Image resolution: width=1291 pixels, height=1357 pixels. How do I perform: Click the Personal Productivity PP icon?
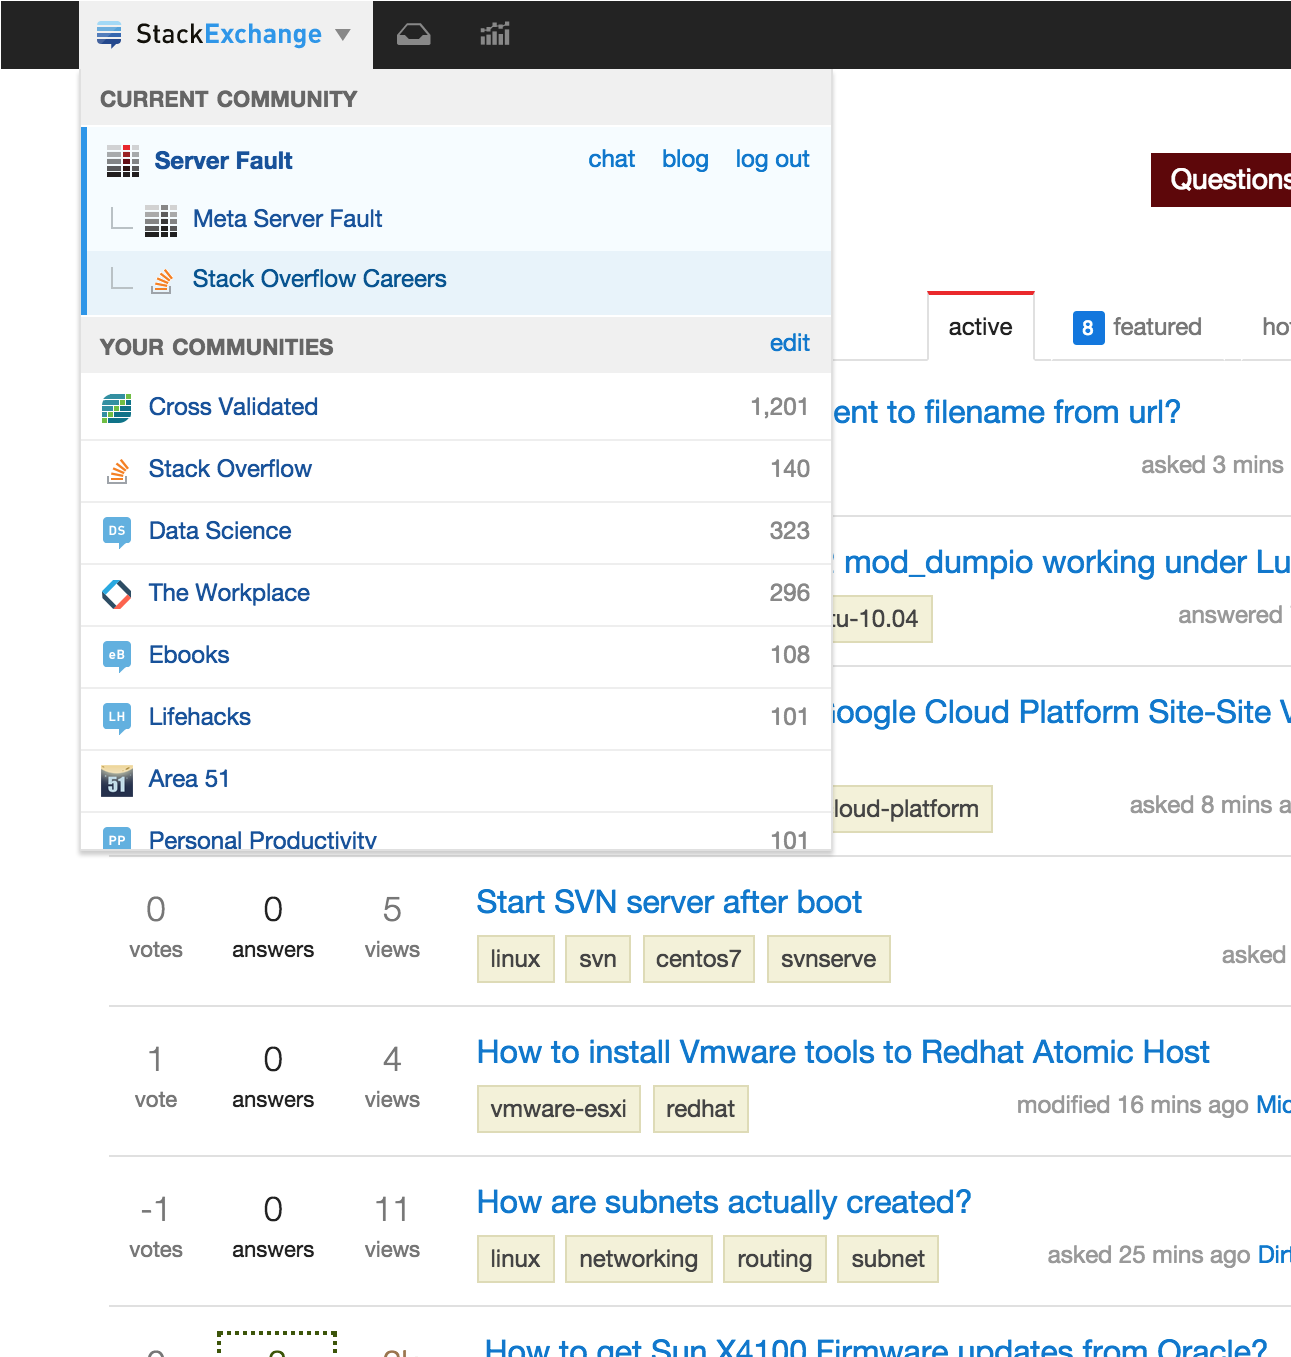117,838
